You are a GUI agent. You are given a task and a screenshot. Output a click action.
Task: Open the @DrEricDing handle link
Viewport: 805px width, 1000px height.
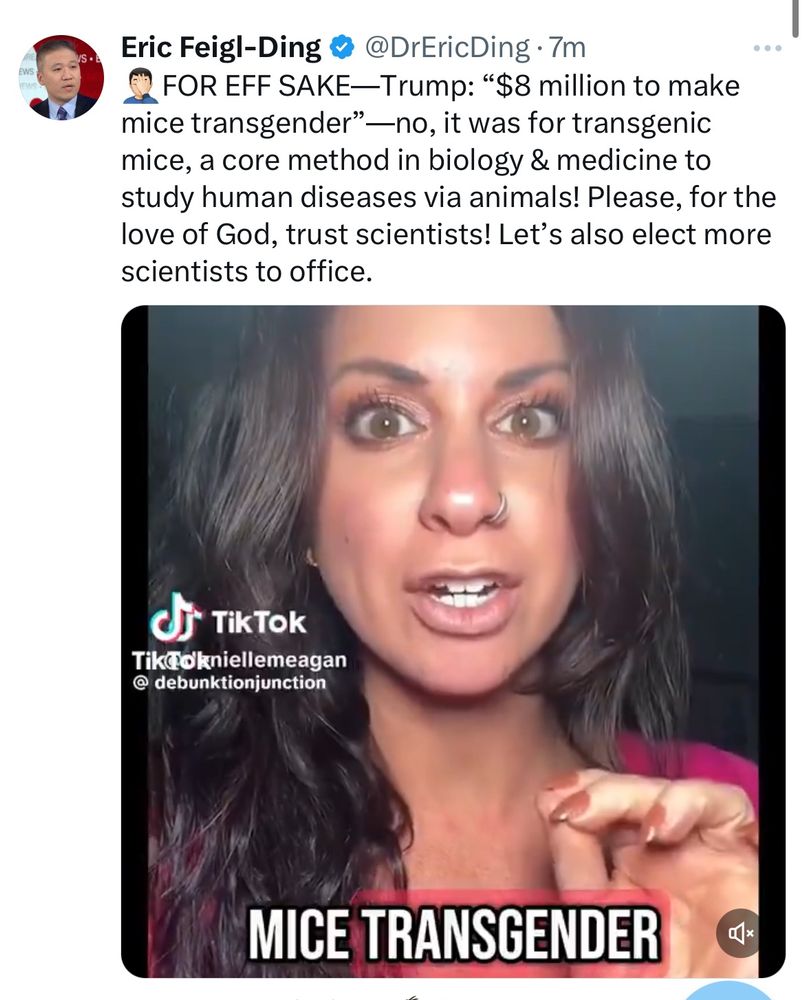pyautogui.click(x=446, y=47)
